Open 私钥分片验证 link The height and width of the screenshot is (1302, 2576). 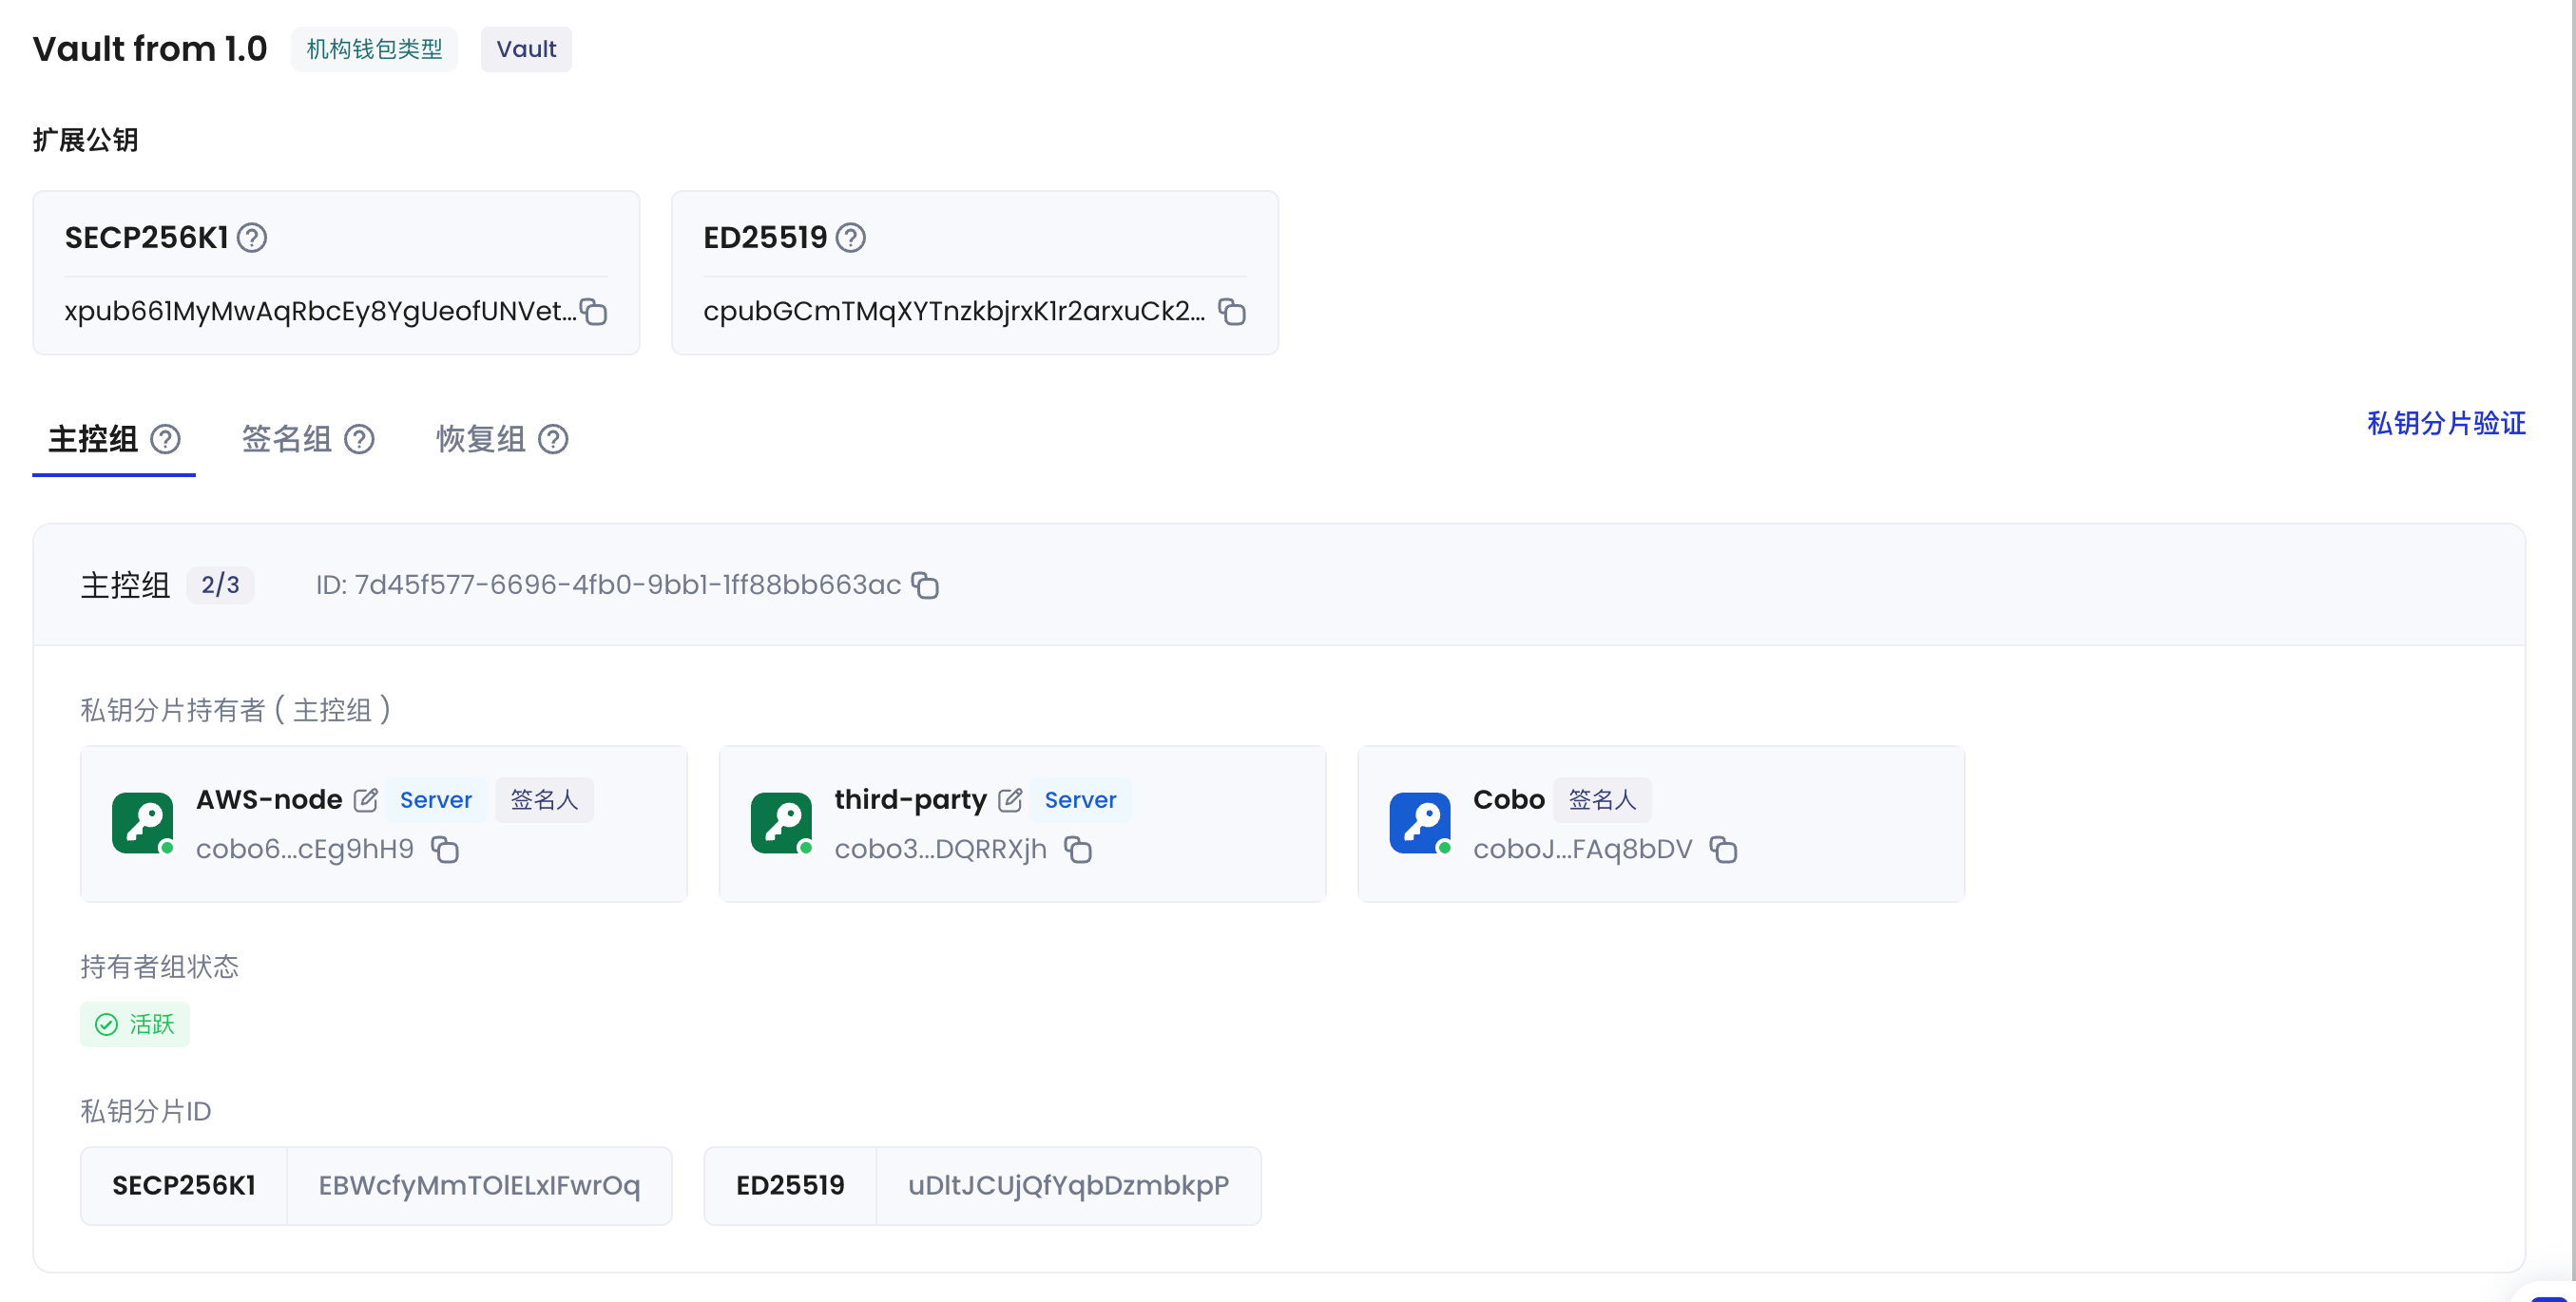click(x=2445, y=423)
